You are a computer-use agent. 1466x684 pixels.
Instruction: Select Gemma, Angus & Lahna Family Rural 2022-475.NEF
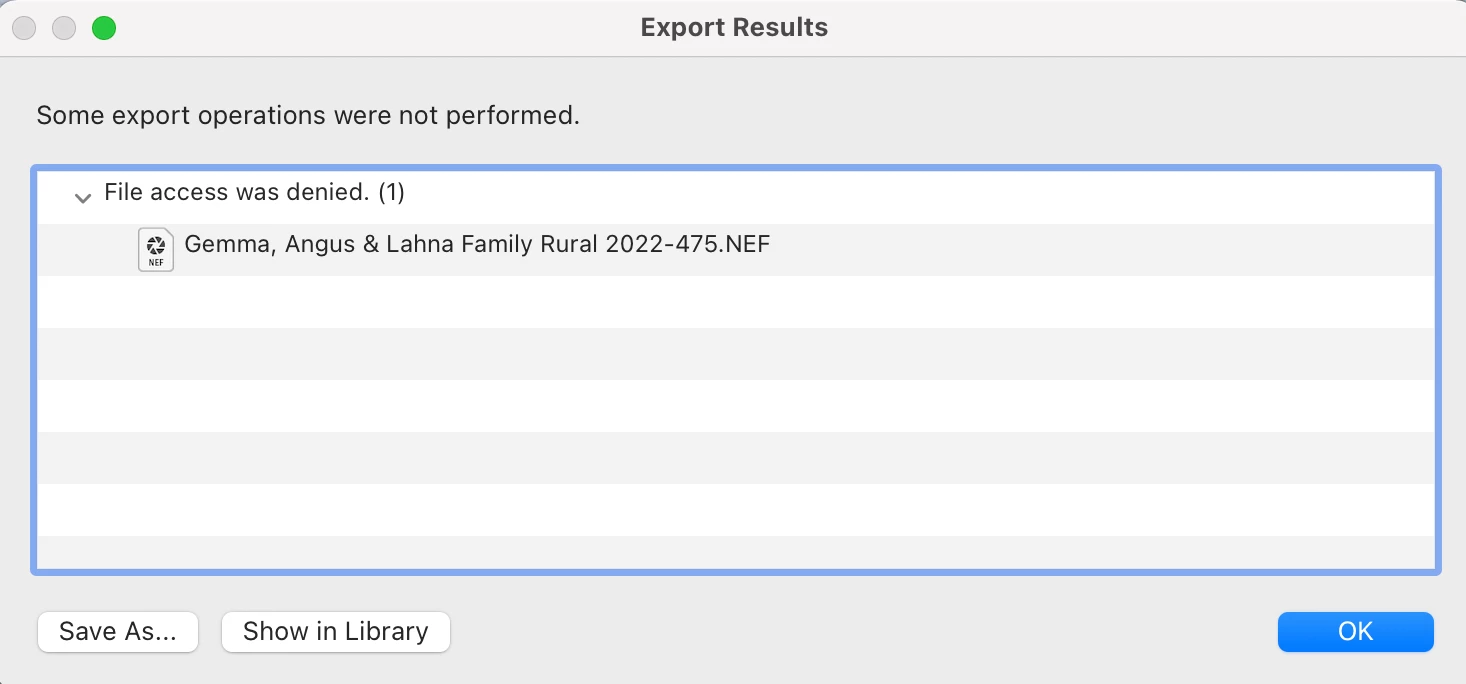[477, 244]
